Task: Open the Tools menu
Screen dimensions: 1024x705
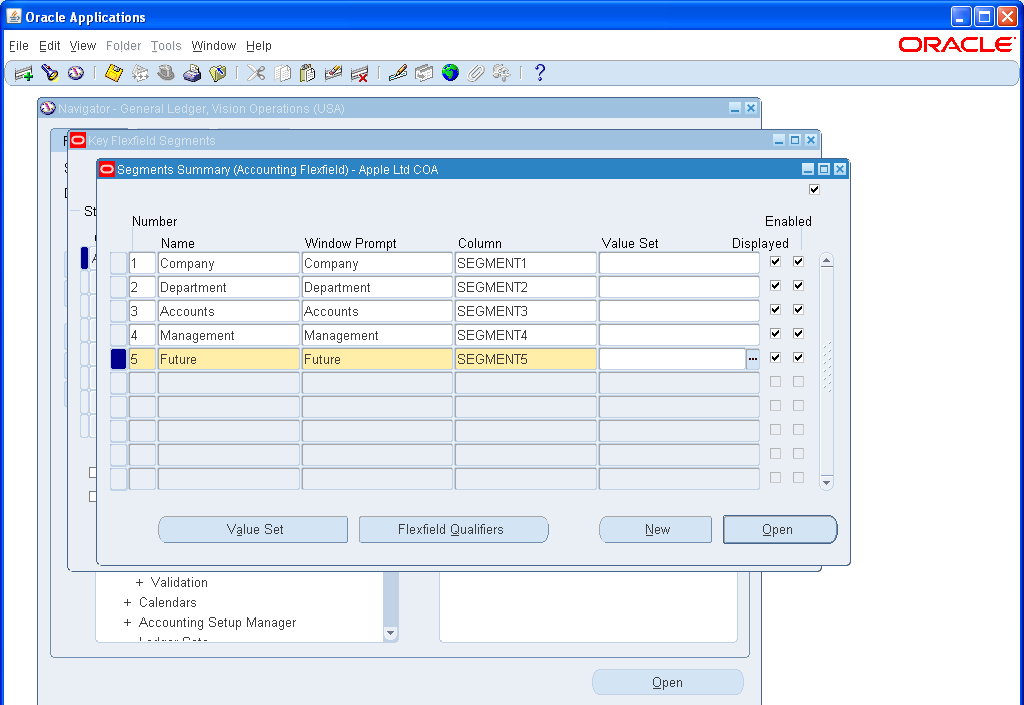Action: tap(166, 46)
